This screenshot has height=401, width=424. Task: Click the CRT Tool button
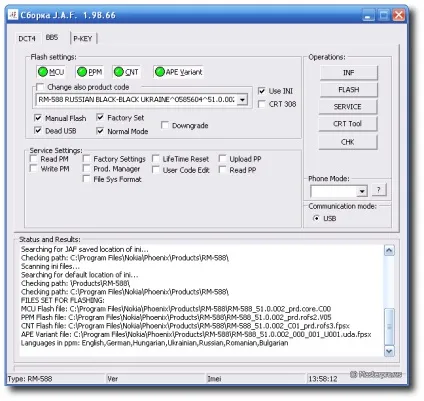tap(348, 124)
